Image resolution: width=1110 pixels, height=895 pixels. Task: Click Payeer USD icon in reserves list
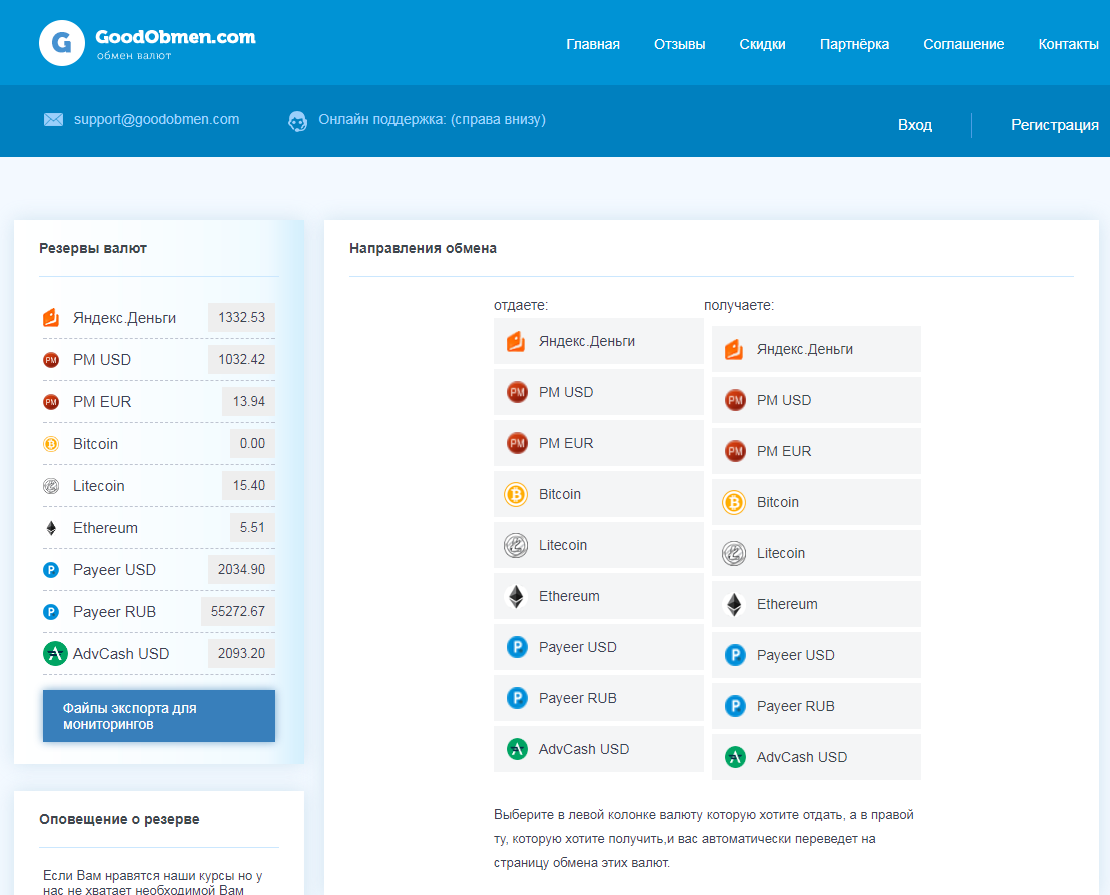(51, 570)
